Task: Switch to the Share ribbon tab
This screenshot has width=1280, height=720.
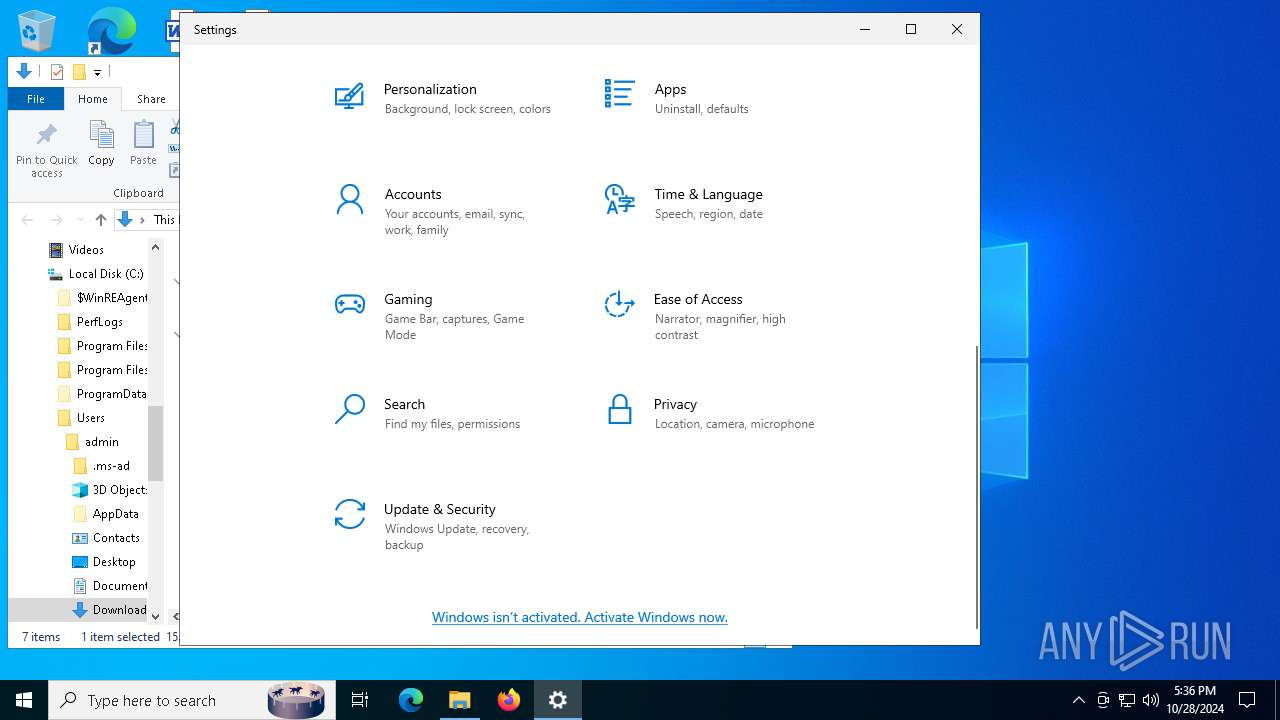Action: (x=151, y=99)
